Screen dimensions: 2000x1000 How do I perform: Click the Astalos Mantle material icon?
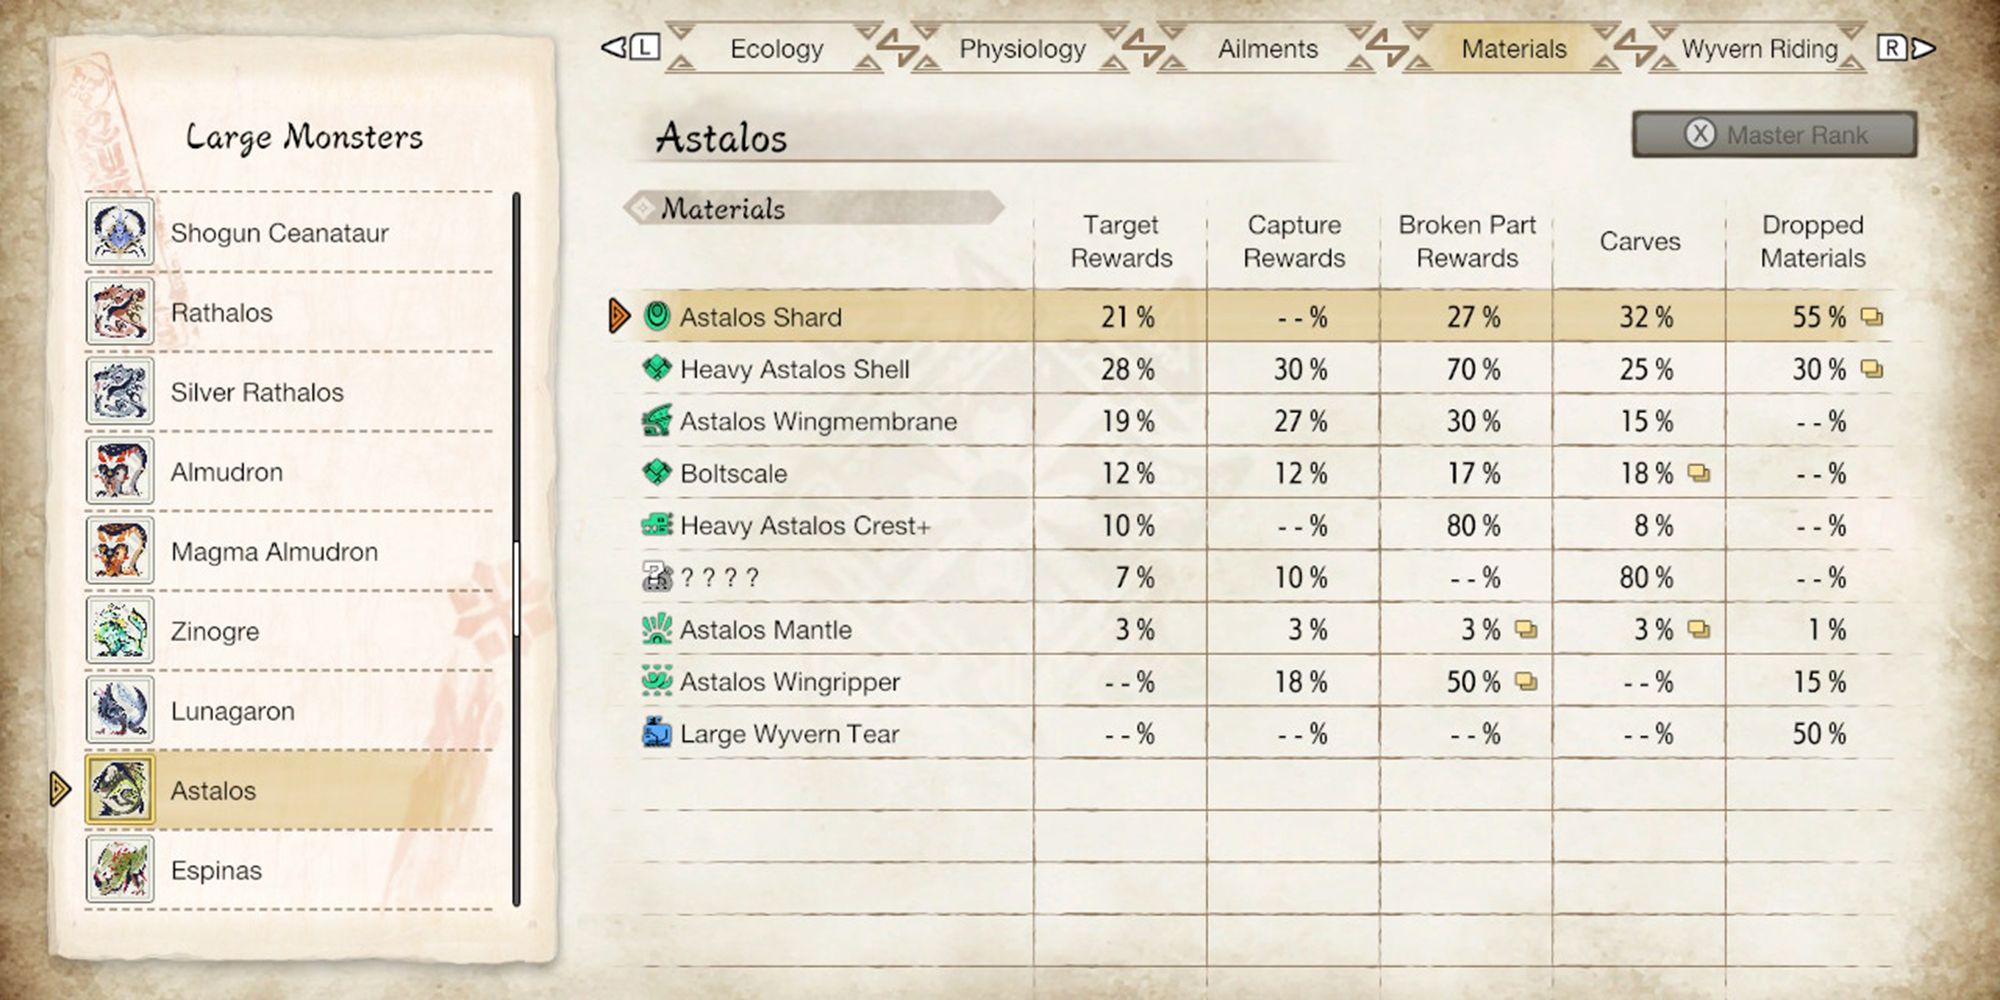(657, 629)
